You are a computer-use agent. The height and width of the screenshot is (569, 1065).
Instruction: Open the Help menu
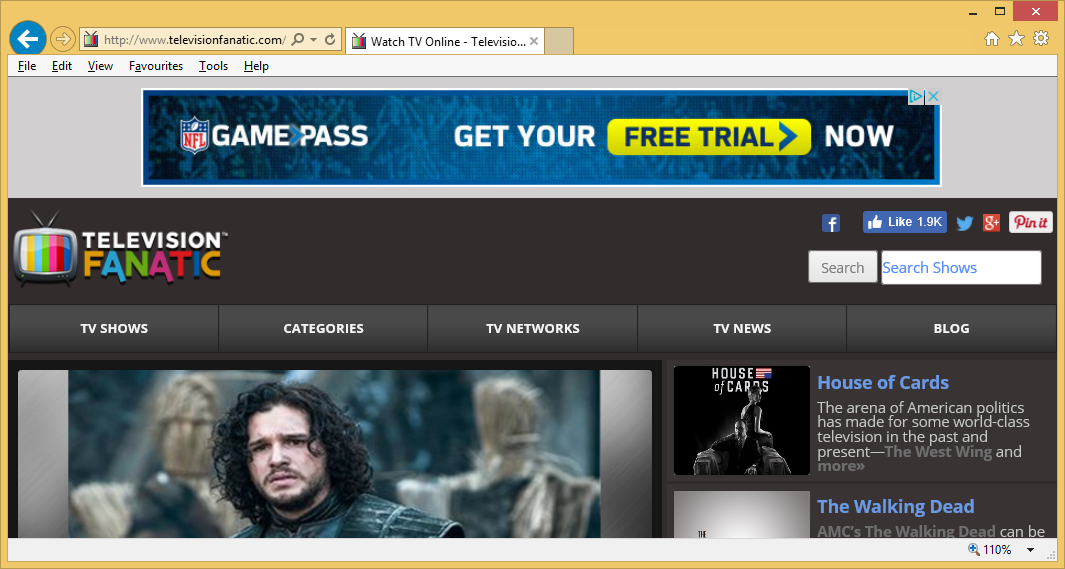click(256, 66)
